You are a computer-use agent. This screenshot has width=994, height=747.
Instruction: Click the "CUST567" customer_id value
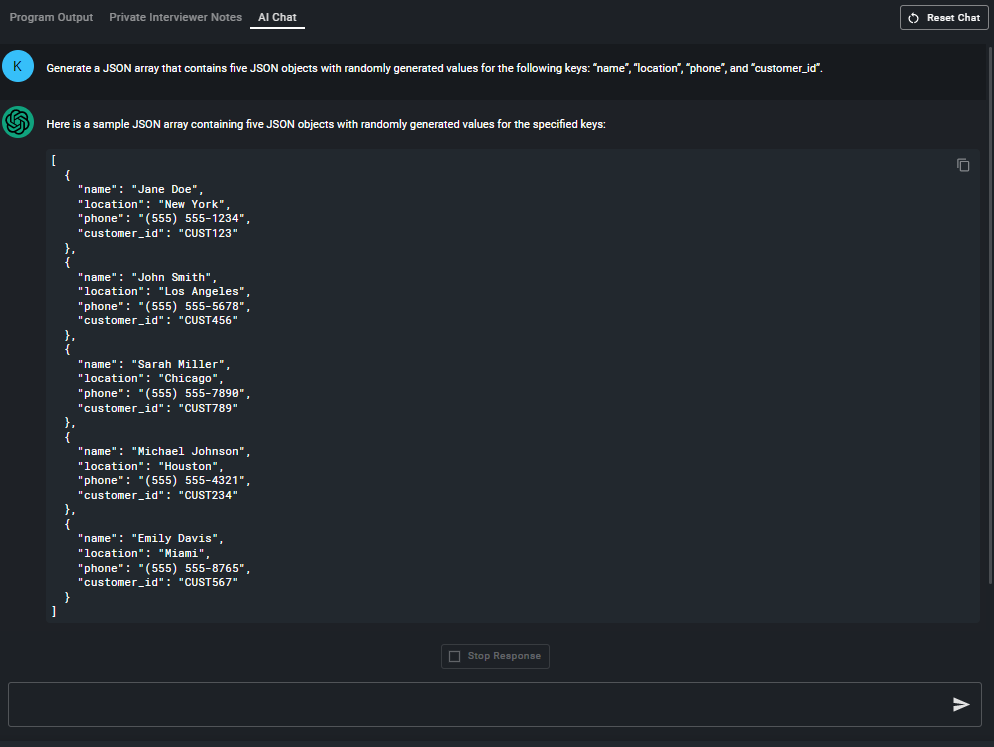coord(208,582)
